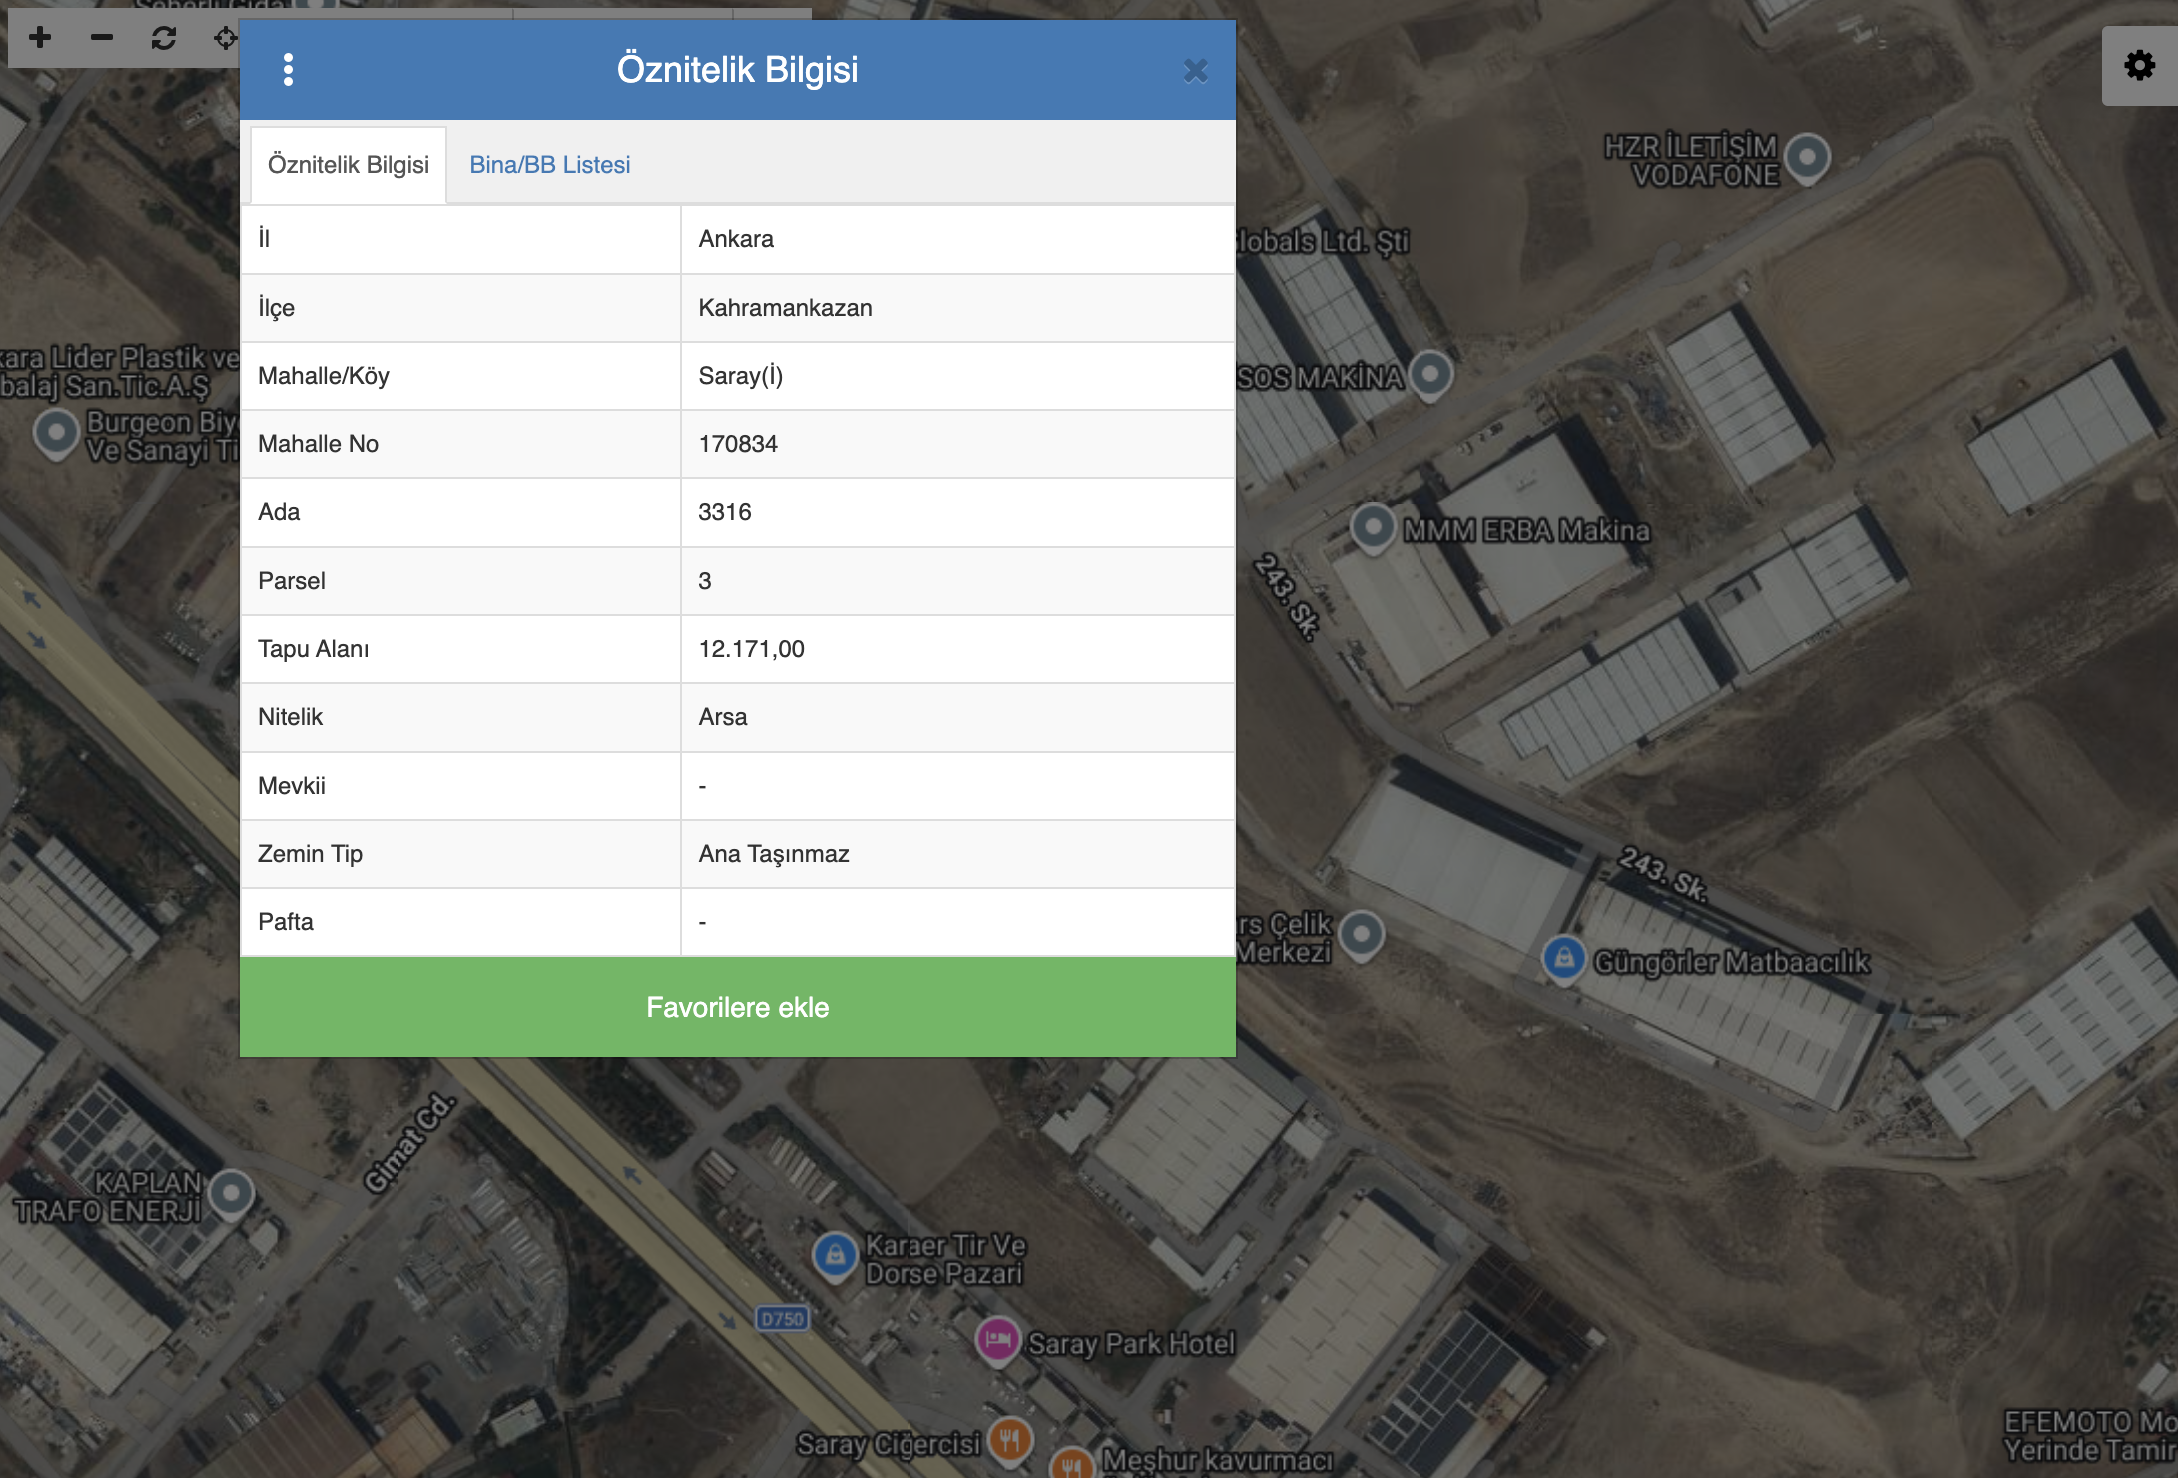Switch to the Bina/BB Listesi tab
2178x1478 pixels.
point(549,165)
